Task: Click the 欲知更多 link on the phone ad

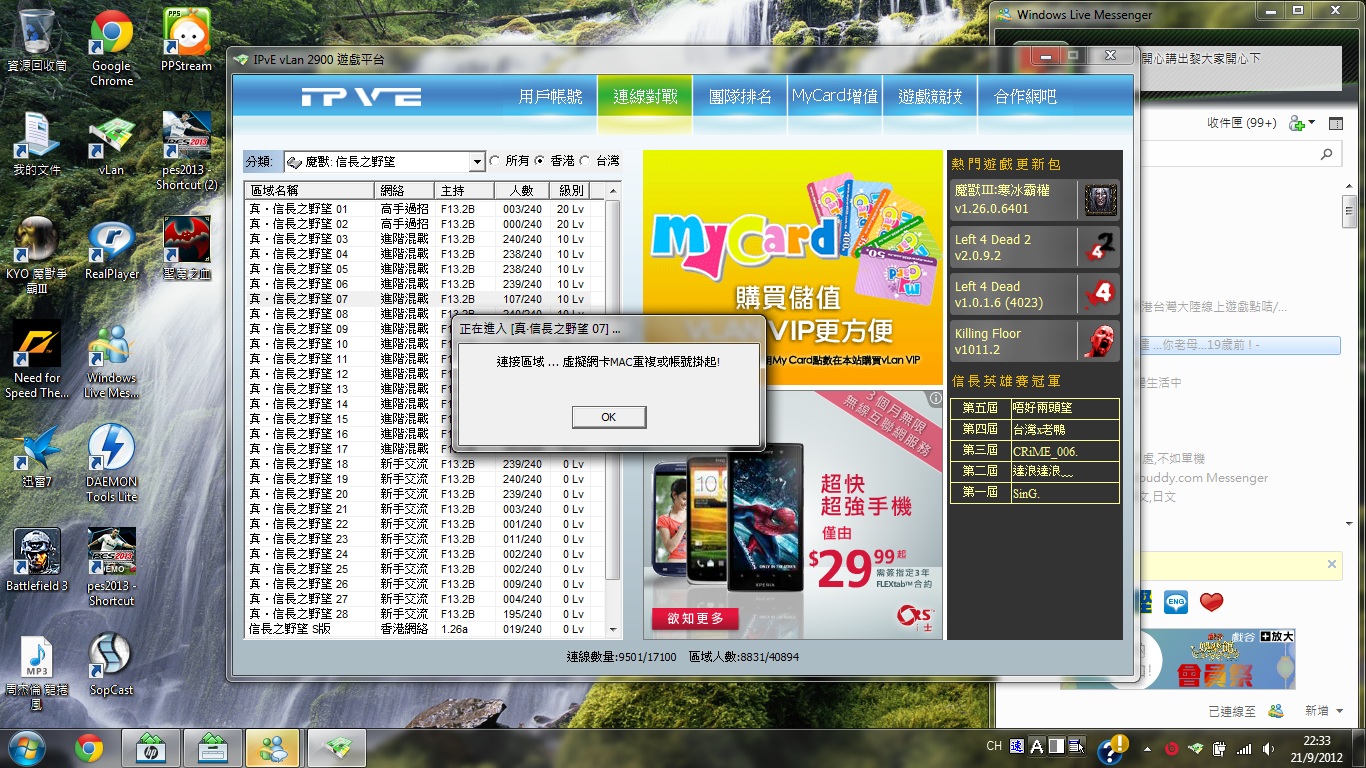Action: [695, 619]
